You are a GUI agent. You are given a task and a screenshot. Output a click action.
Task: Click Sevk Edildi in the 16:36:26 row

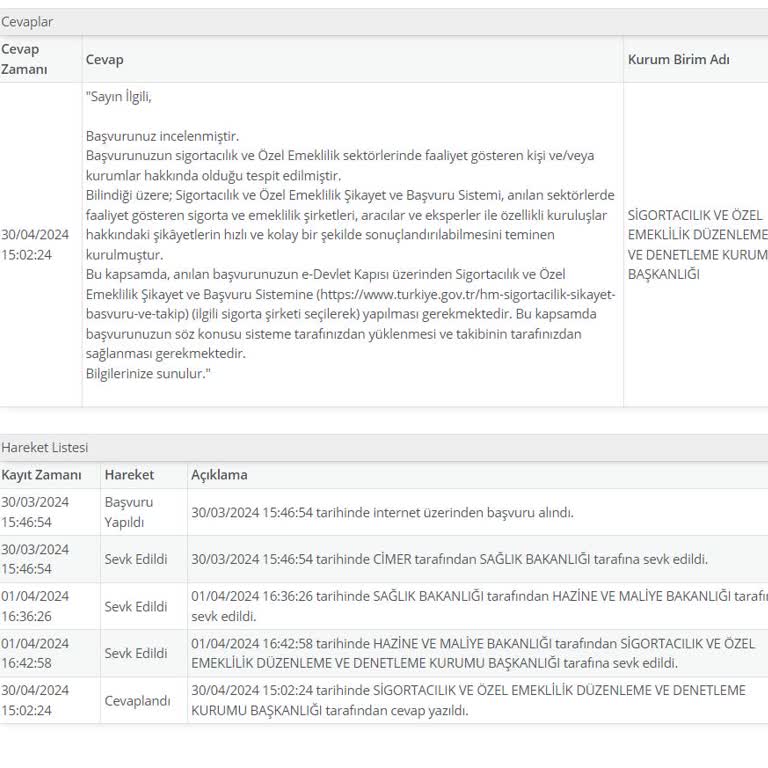click(136, 607)
